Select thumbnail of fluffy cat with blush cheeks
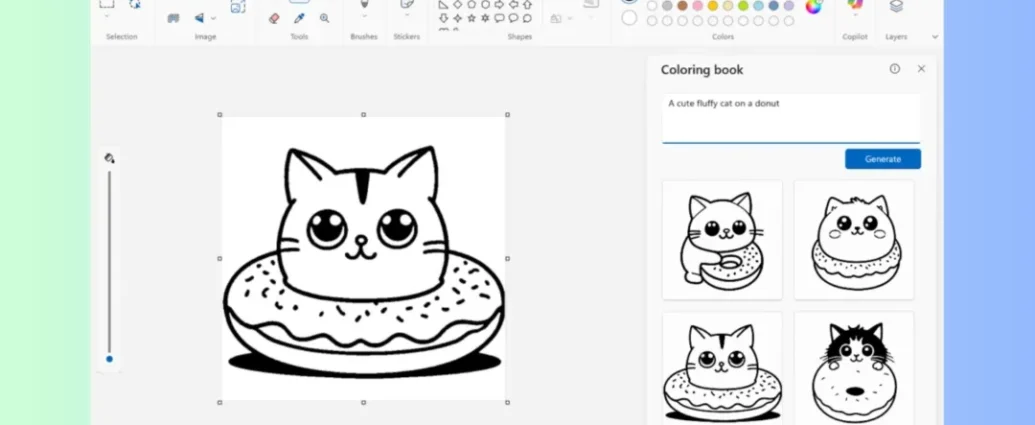 [854, 240]
